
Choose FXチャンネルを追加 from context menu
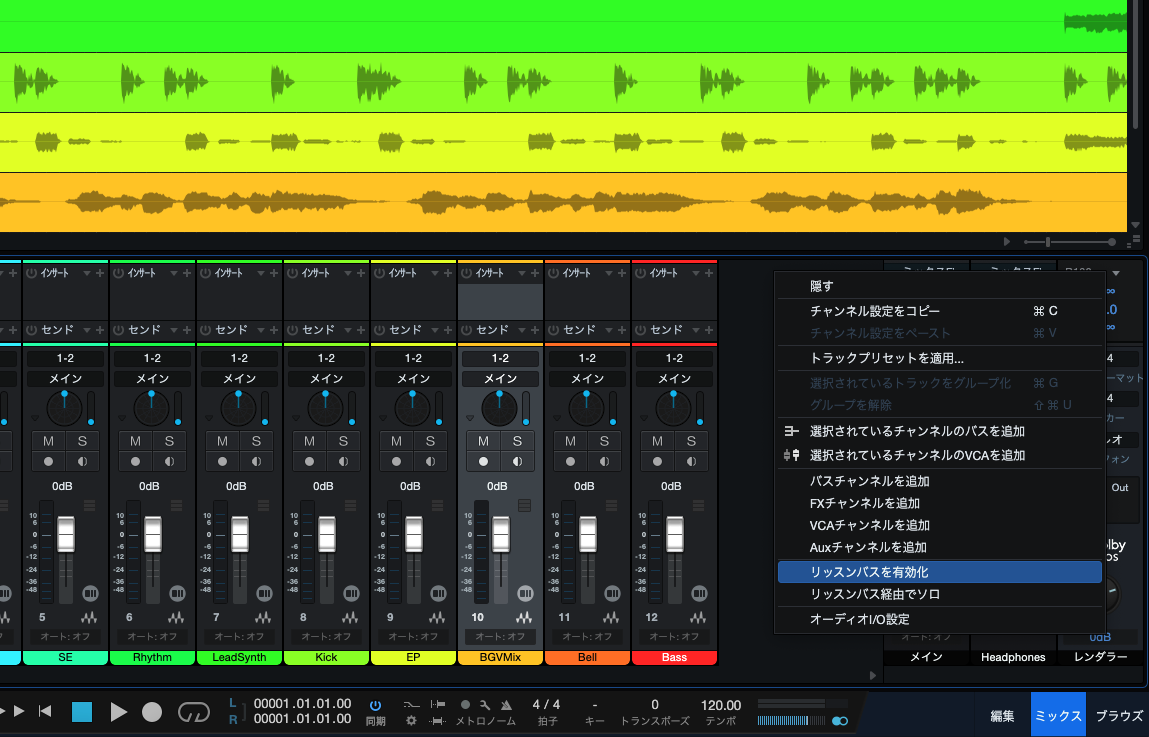864,503
